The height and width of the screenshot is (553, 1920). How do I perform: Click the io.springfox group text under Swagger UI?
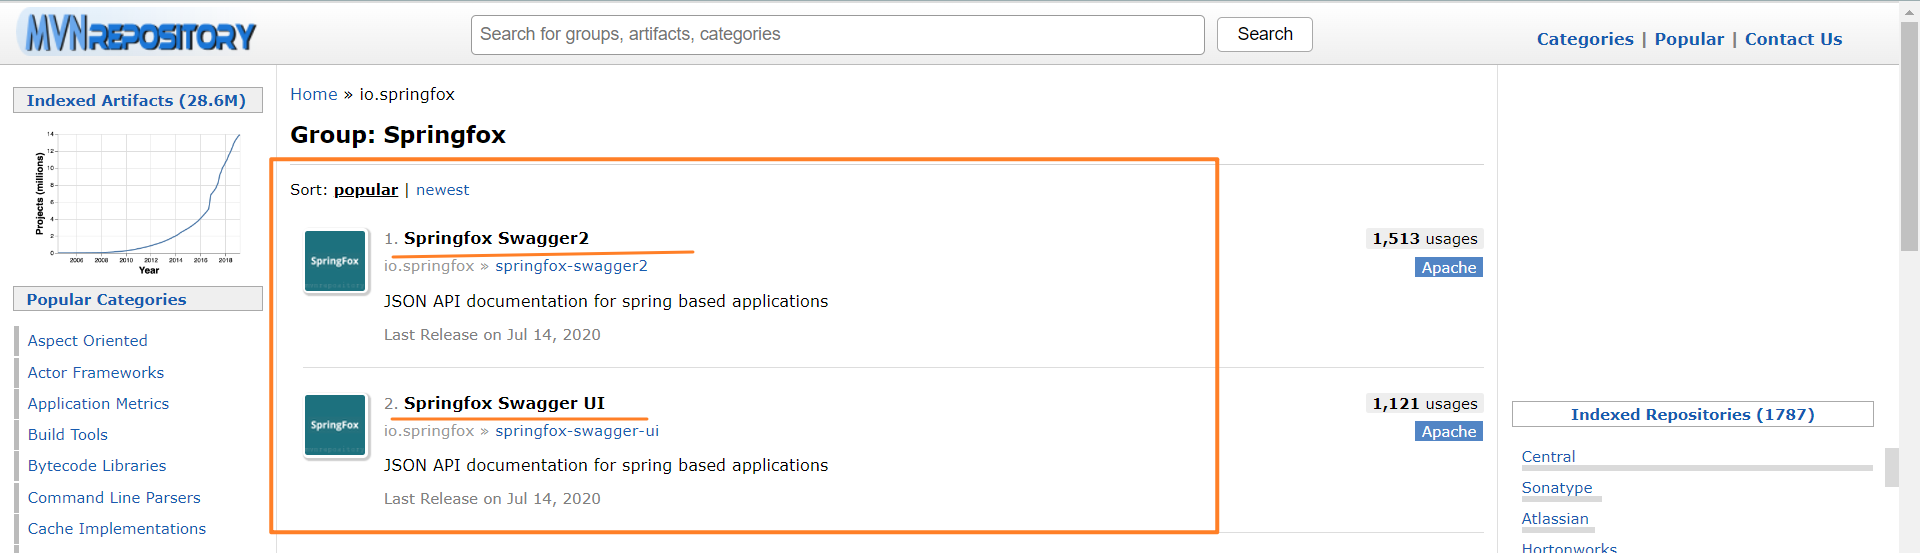point(429,431)
